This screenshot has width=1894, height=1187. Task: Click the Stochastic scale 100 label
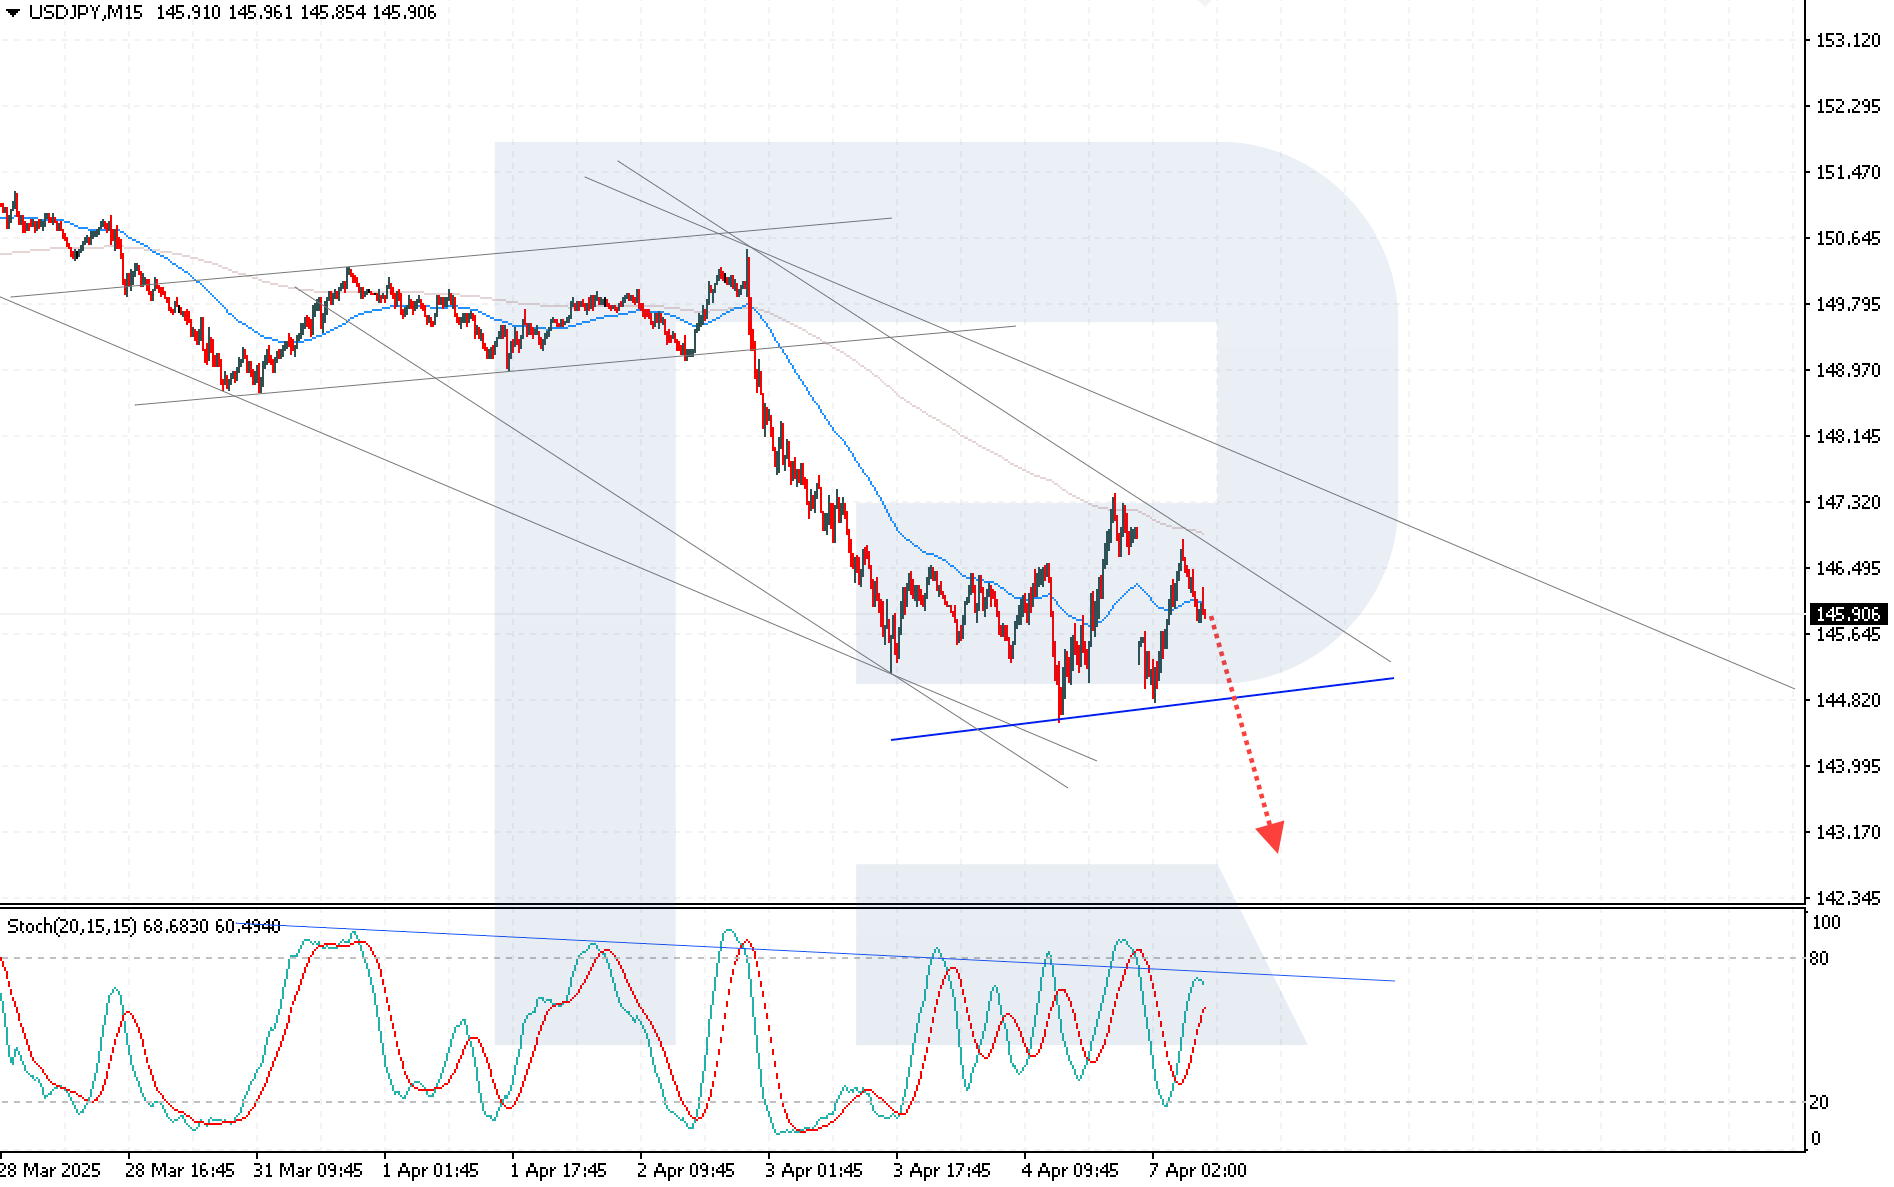(1825, 923)
